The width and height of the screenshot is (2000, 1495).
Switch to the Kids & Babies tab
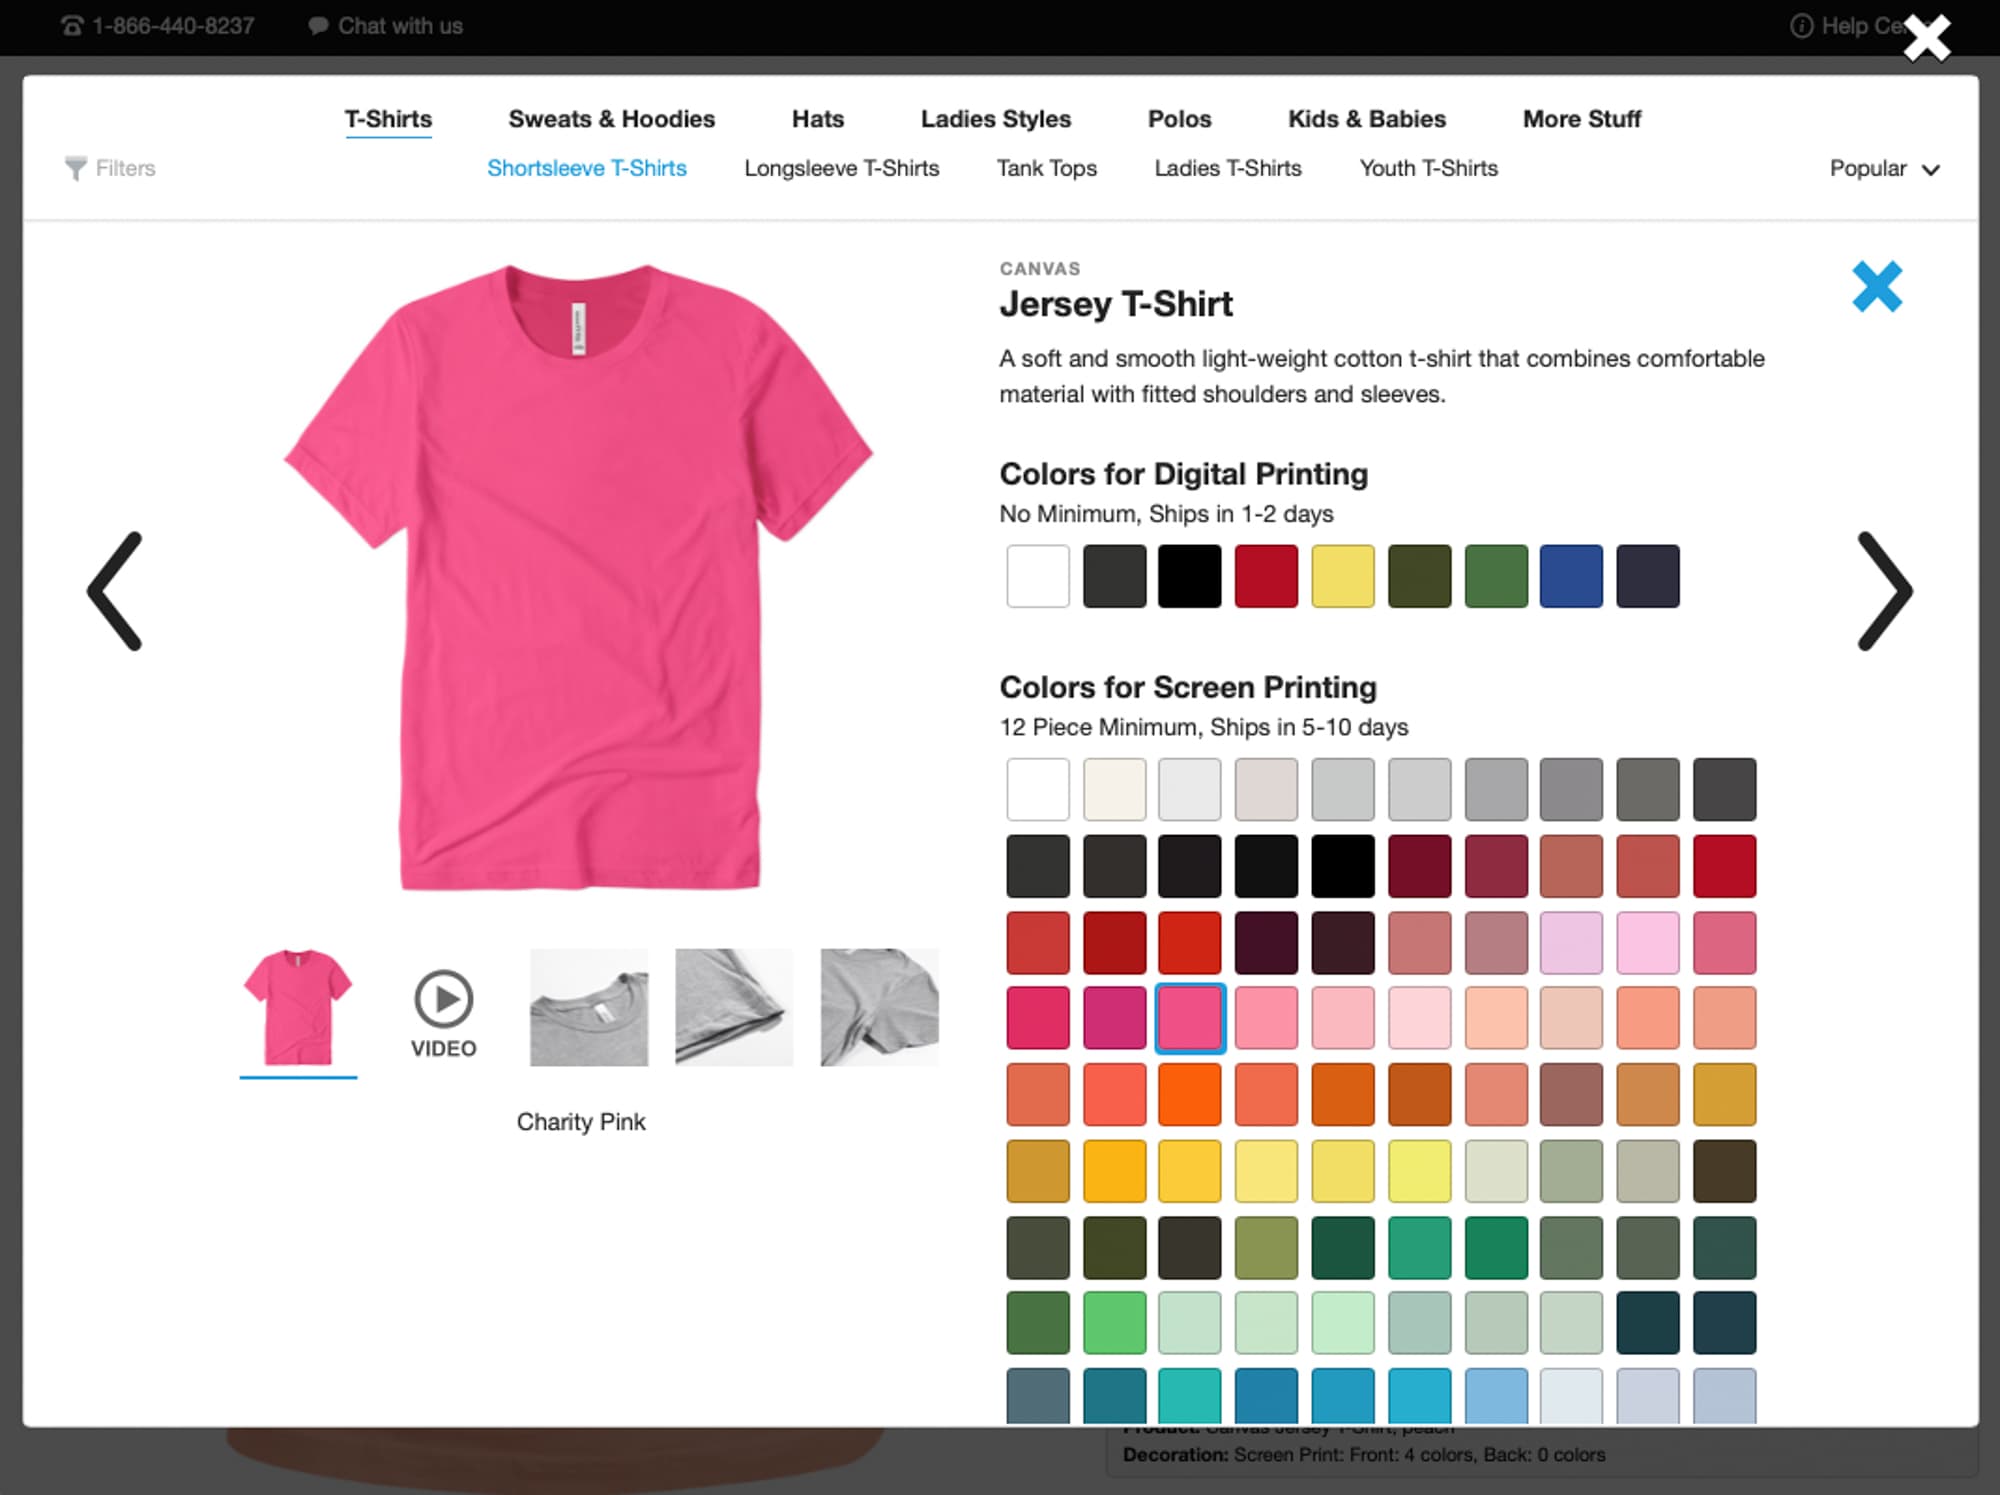(1367, 118)
